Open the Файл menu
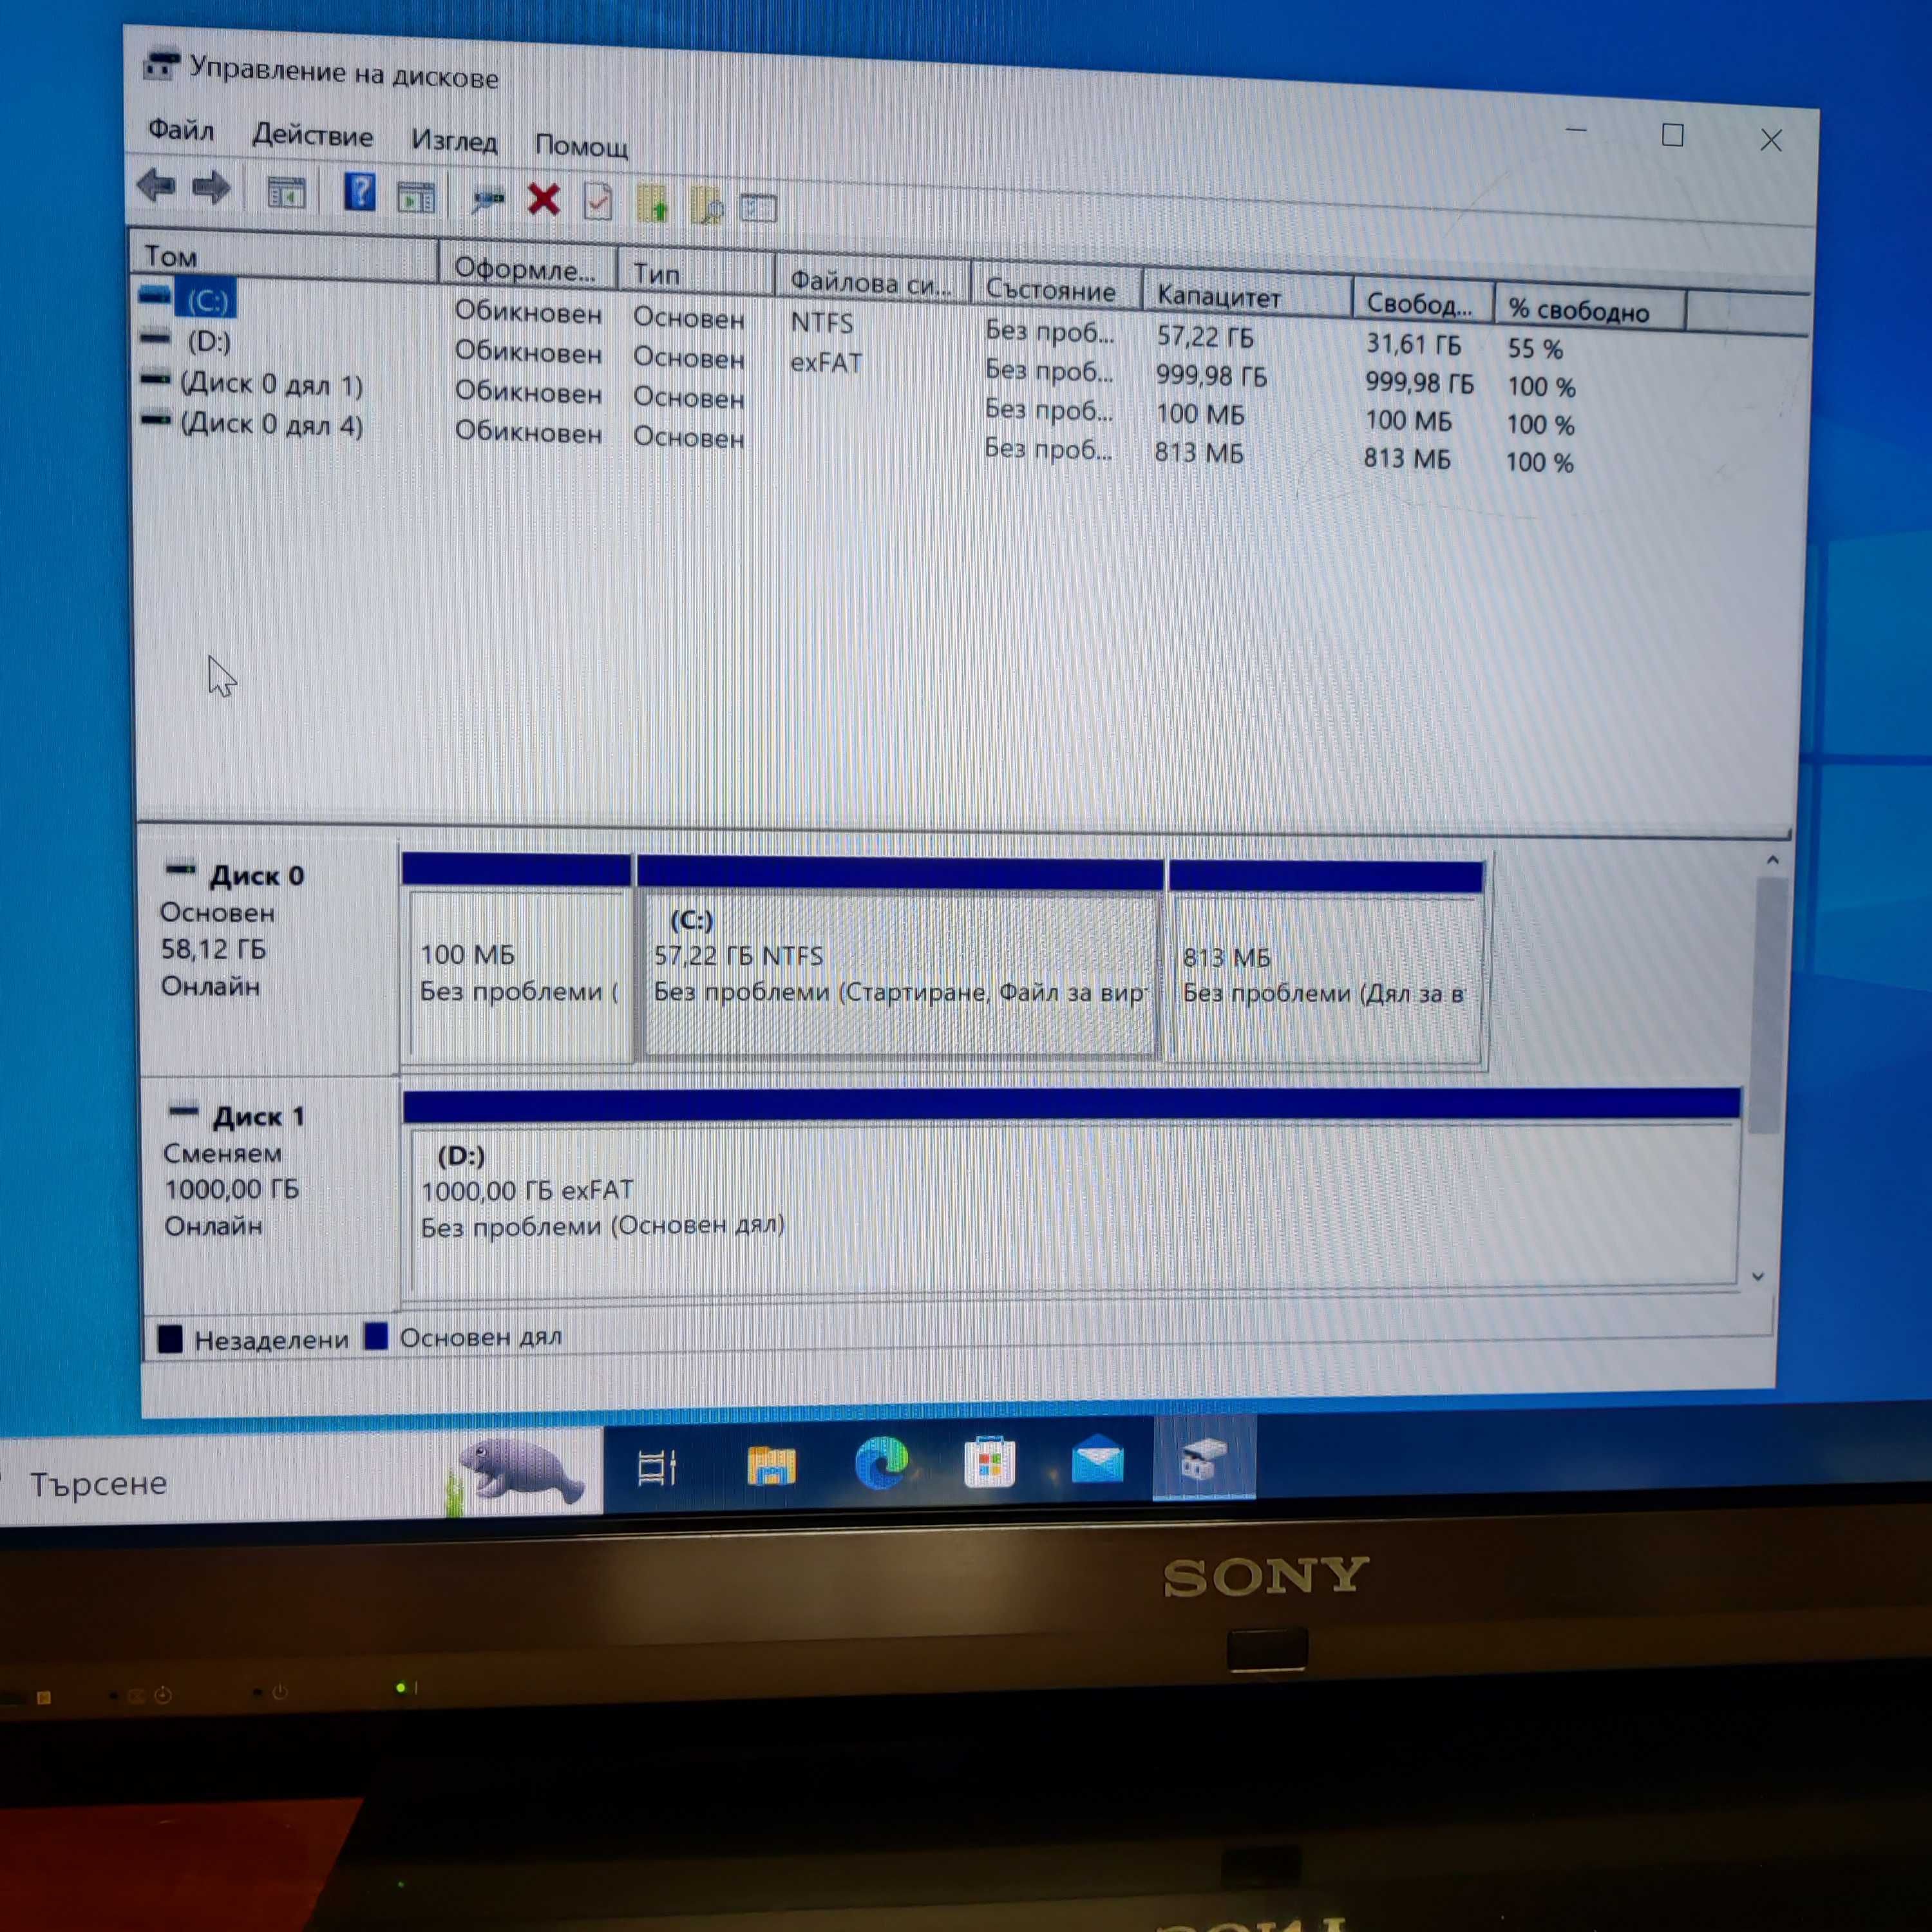This screenshot has height=1932, width=1932. point(181,129)
